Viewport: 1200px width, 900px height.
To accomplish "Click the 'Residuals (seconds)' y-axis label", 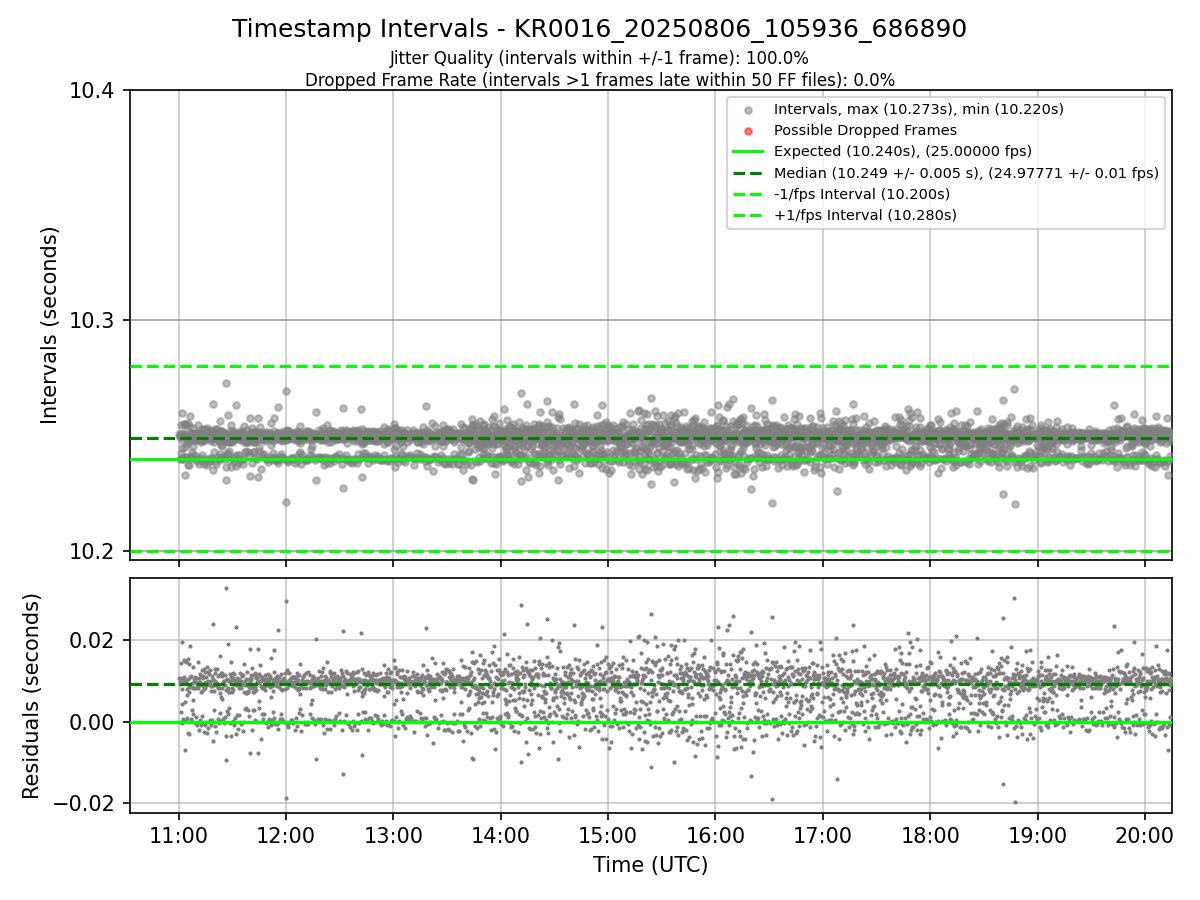I will click(x=31, y=696).
